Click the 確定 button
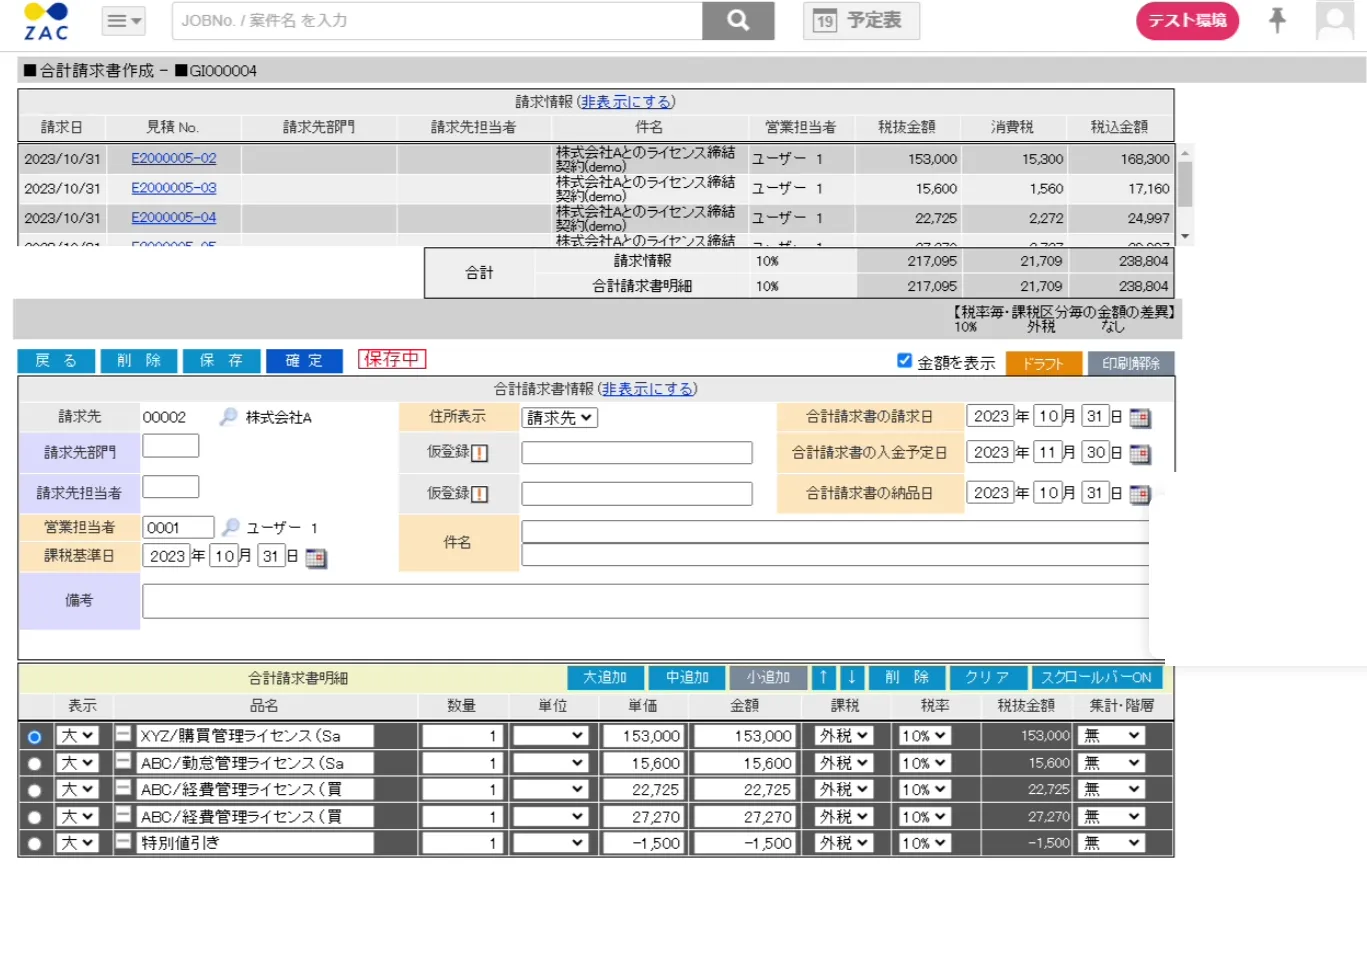The width and height of the screenshot is (1367, 959). (x=304, y=361)
